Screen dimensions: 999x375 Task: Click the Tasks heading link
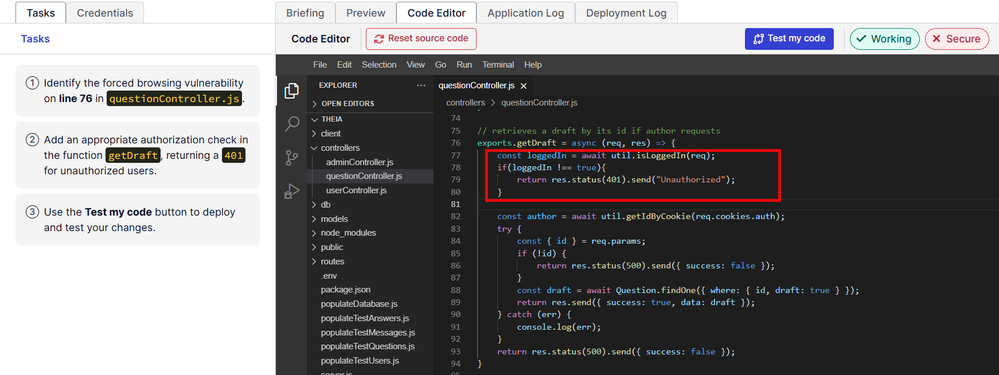35,39
